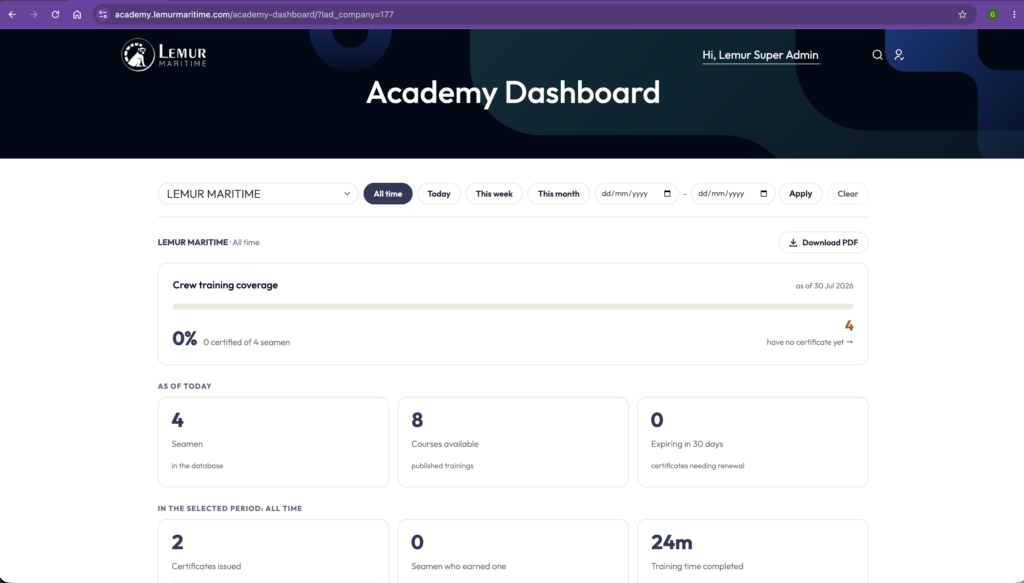The width and height of the screenshot is (1024, 583).
Task: Open browser three-dot menu
Action: (1014, 14)
